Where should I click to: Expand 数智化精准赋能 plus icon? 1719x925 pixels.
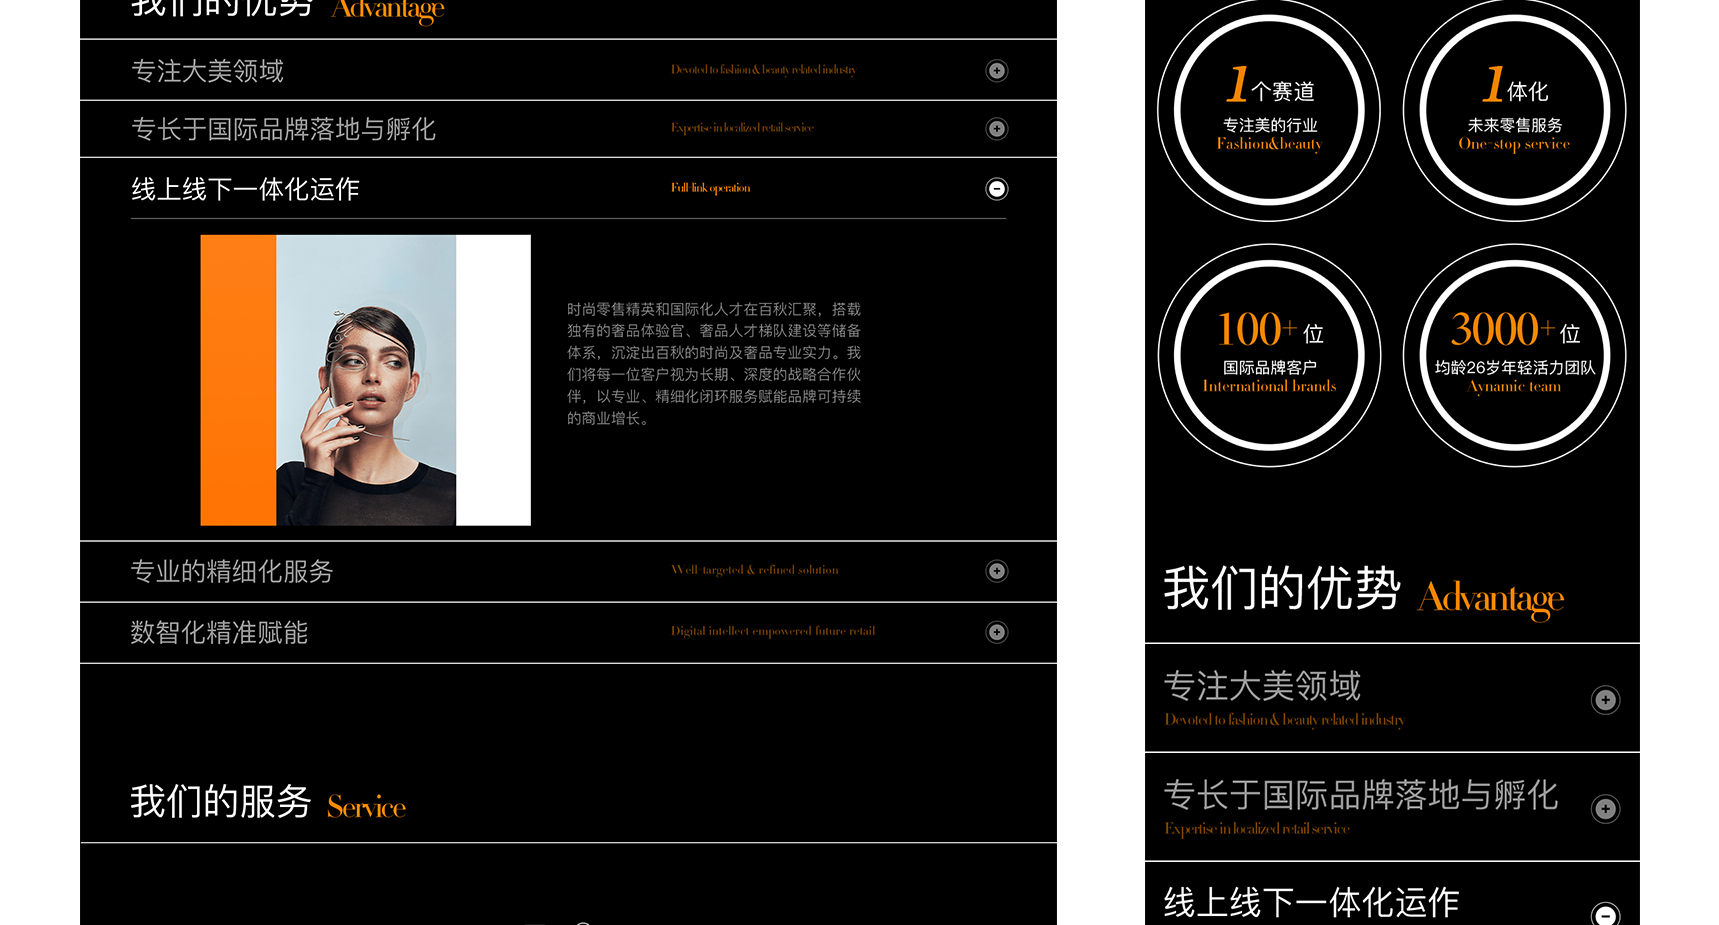coord(997,632)
